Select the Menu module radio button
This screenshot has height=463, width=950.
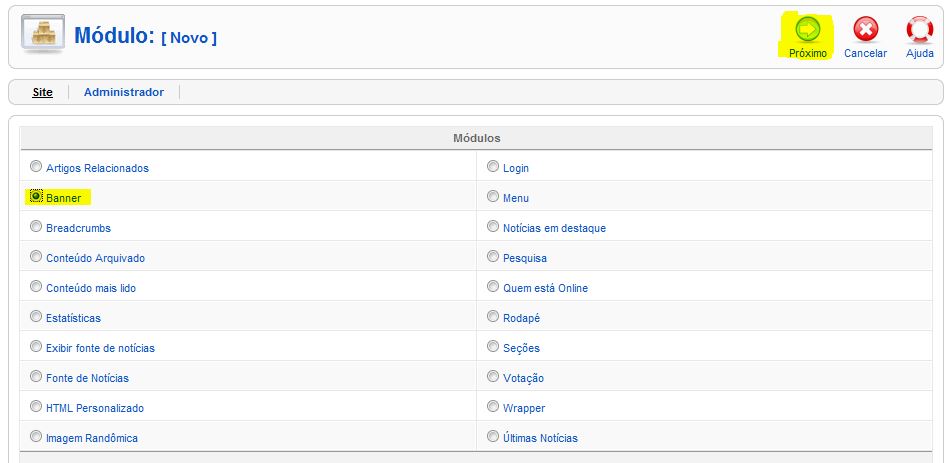(493, 196)
